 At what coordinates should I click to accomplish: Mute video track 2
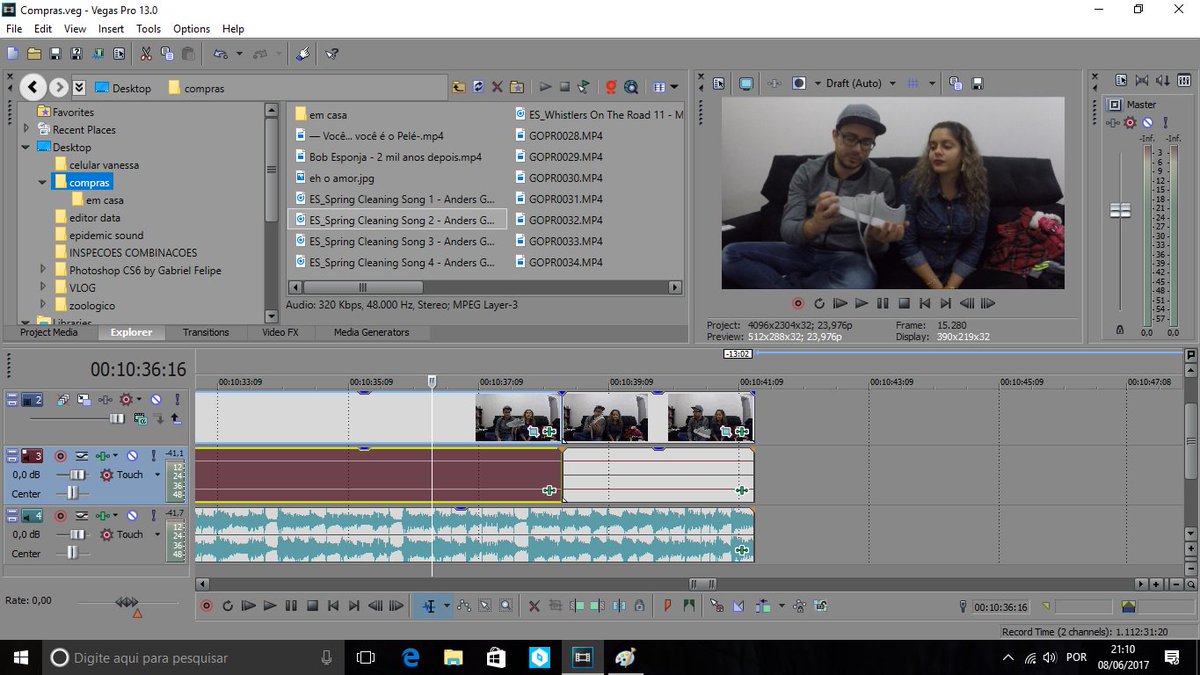(x=155, y=400)
